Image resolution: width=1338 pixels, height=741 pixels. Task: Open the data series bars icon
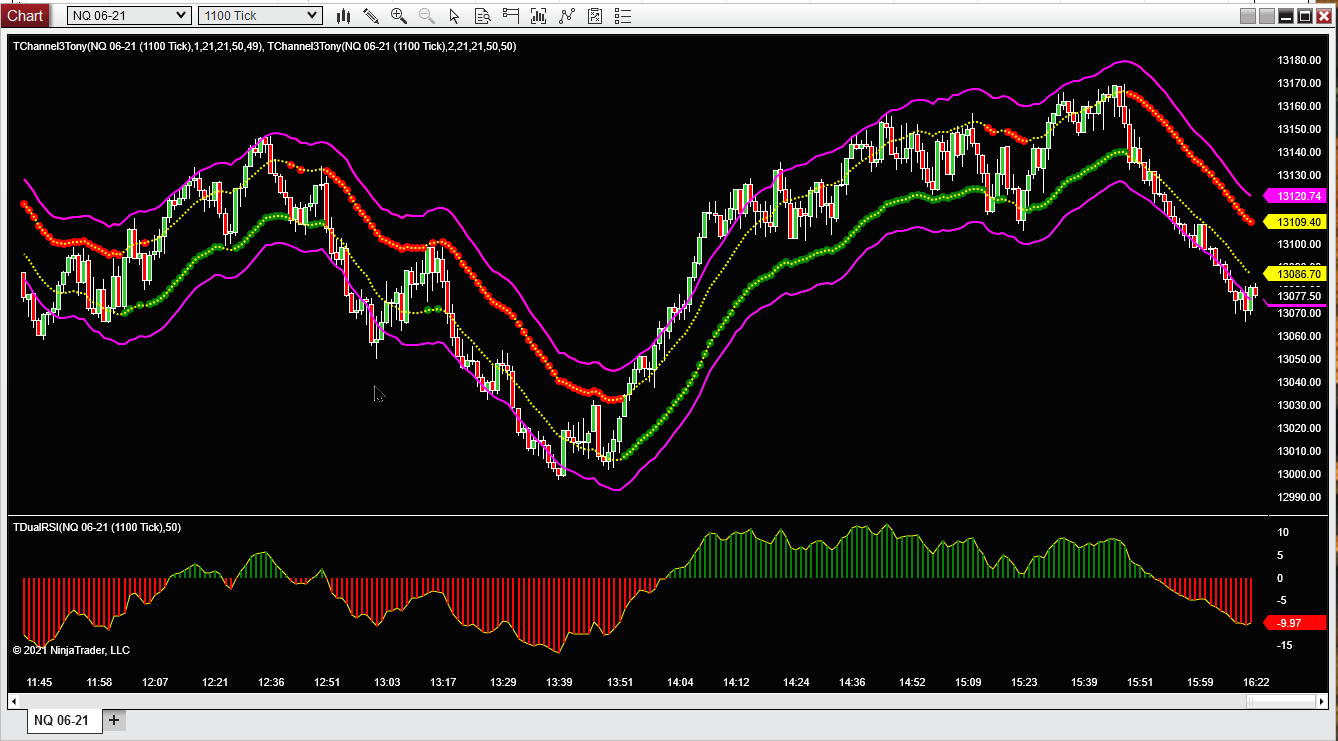(539, 15)
